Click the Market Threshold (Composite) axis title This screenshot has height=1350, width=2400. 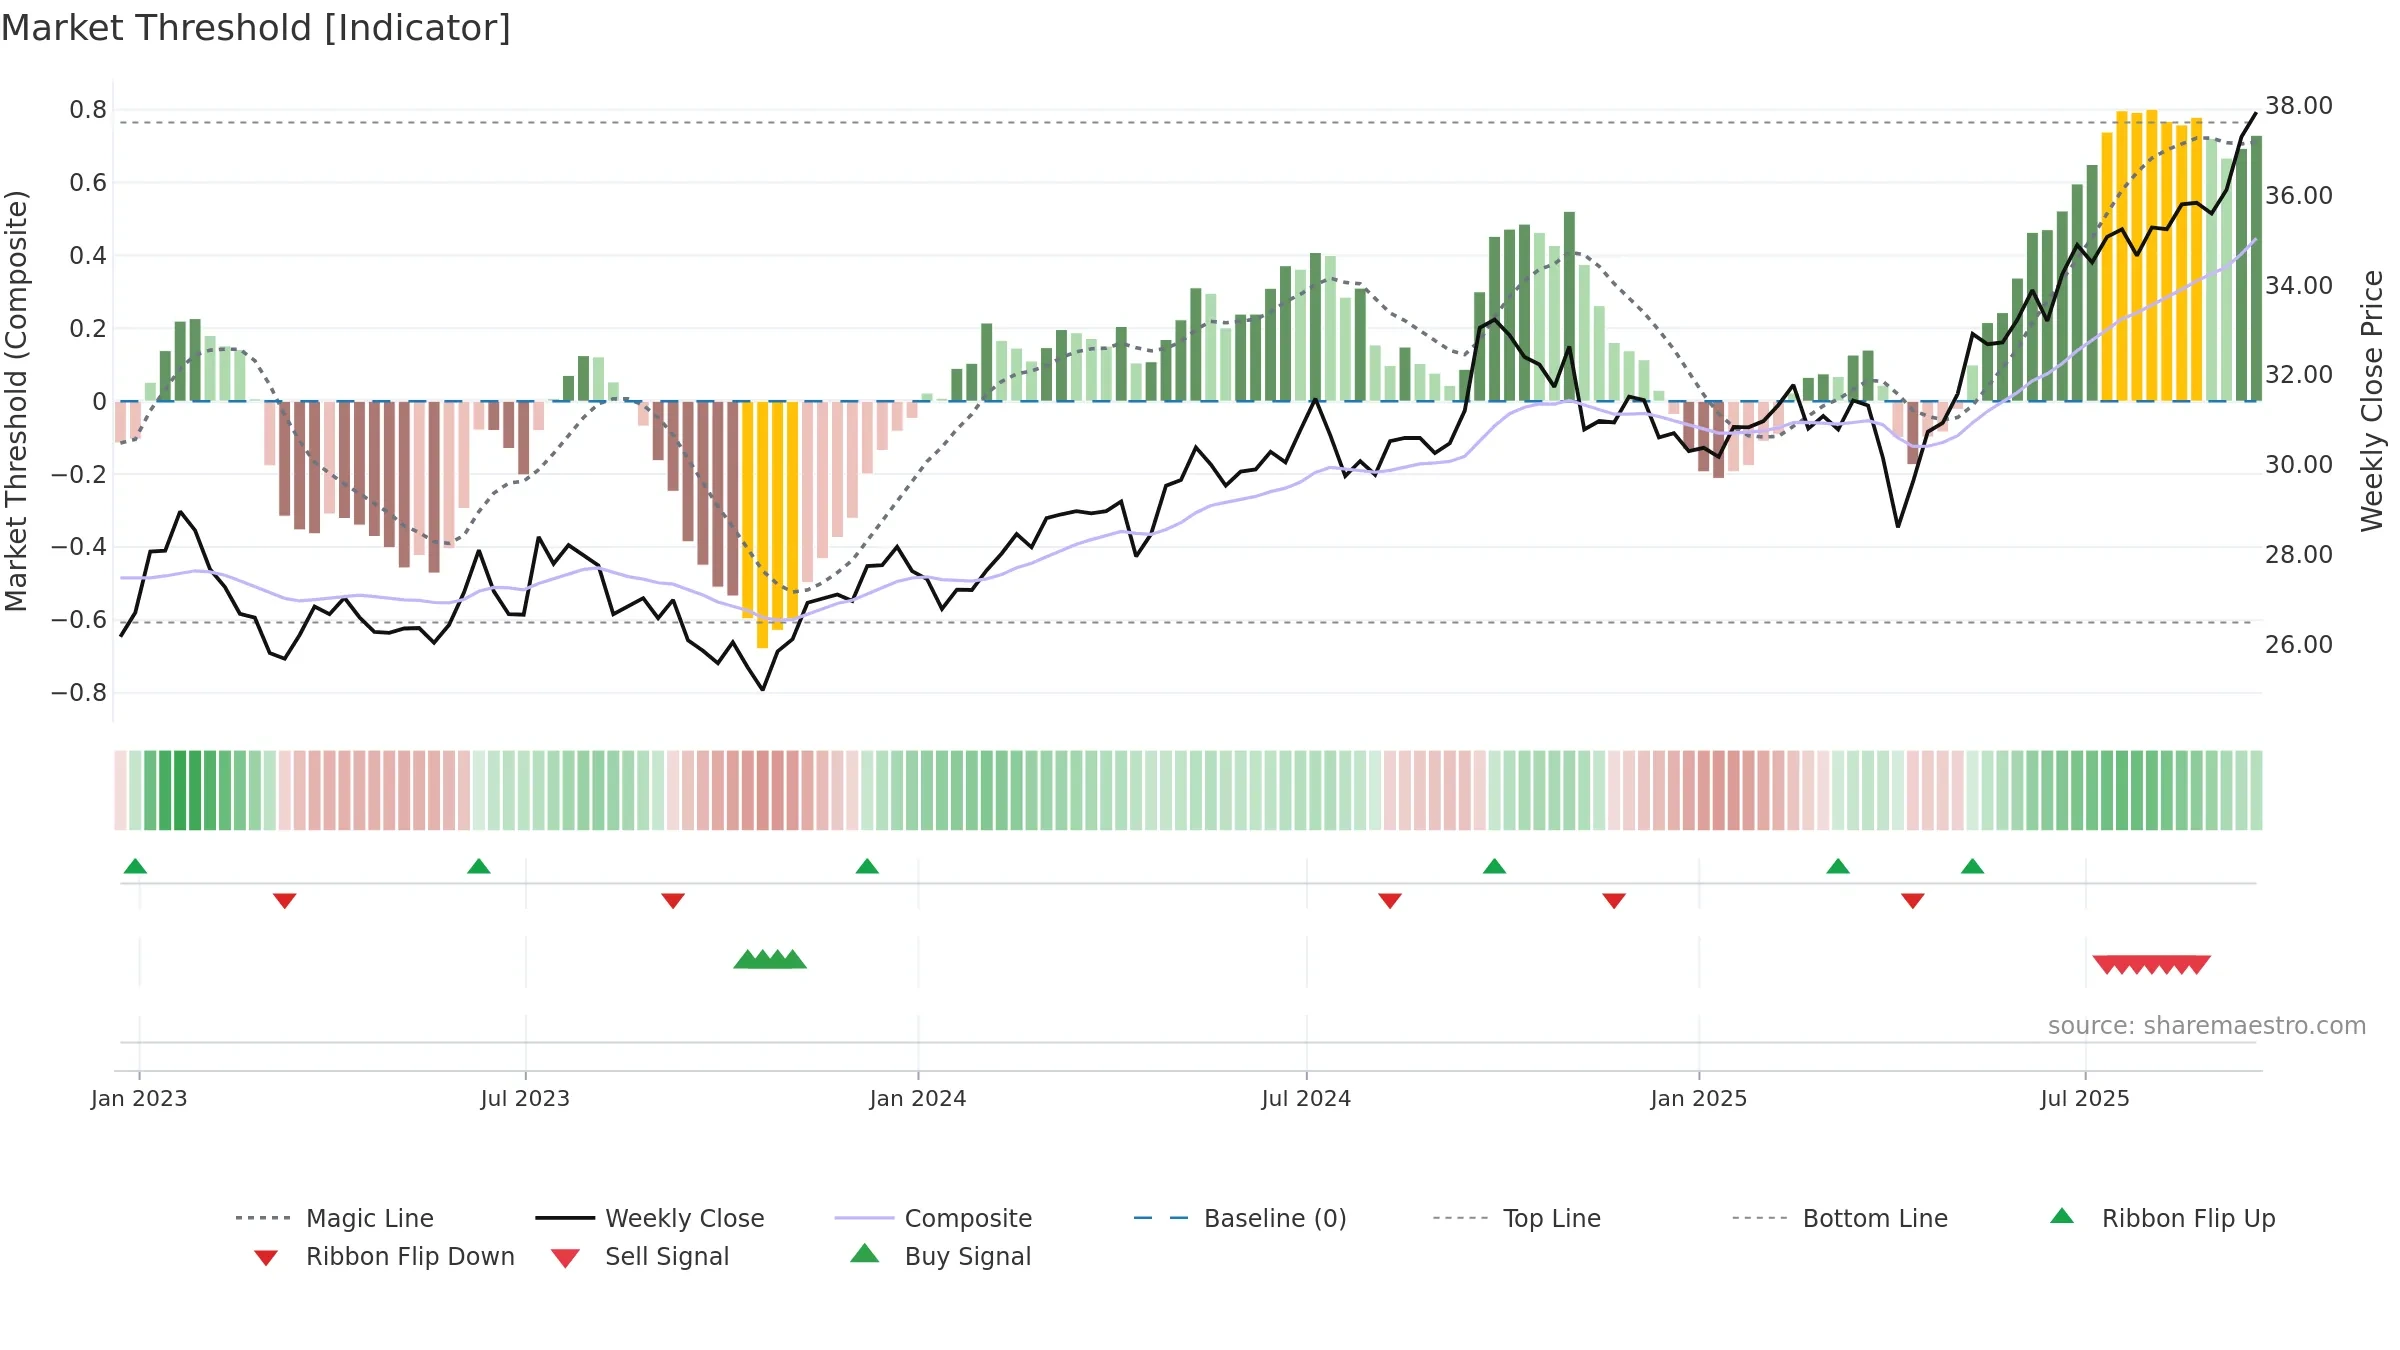tap(16, 400)
